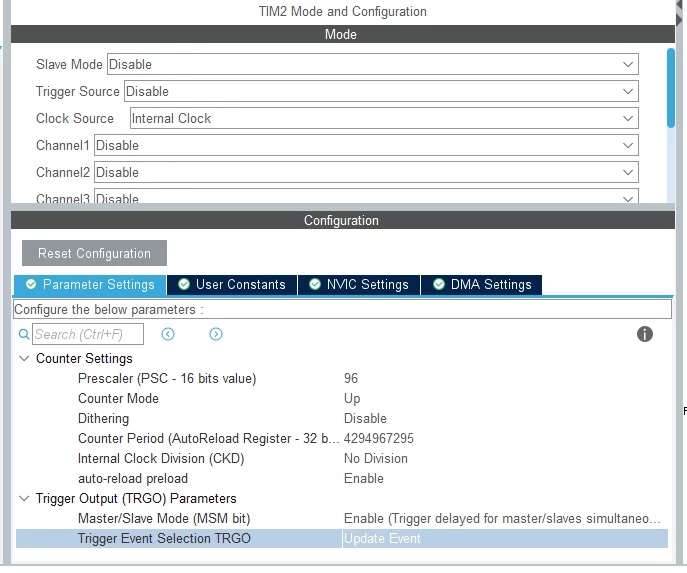
Task: Click the Mode section header
Action: pyautogui.click(x=343, y=34)
